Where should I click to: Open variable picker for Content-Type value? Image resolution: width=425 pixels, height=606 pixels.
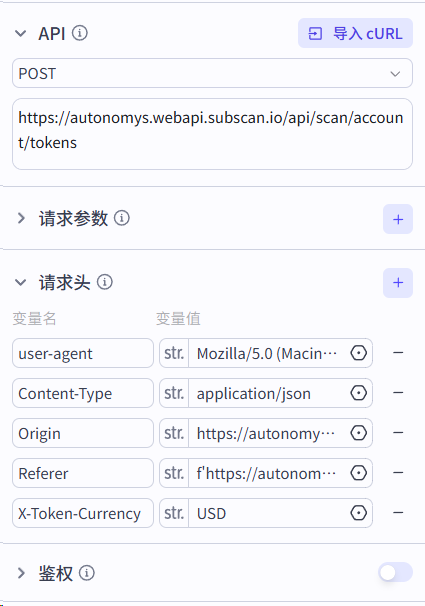tap(359, 393)
